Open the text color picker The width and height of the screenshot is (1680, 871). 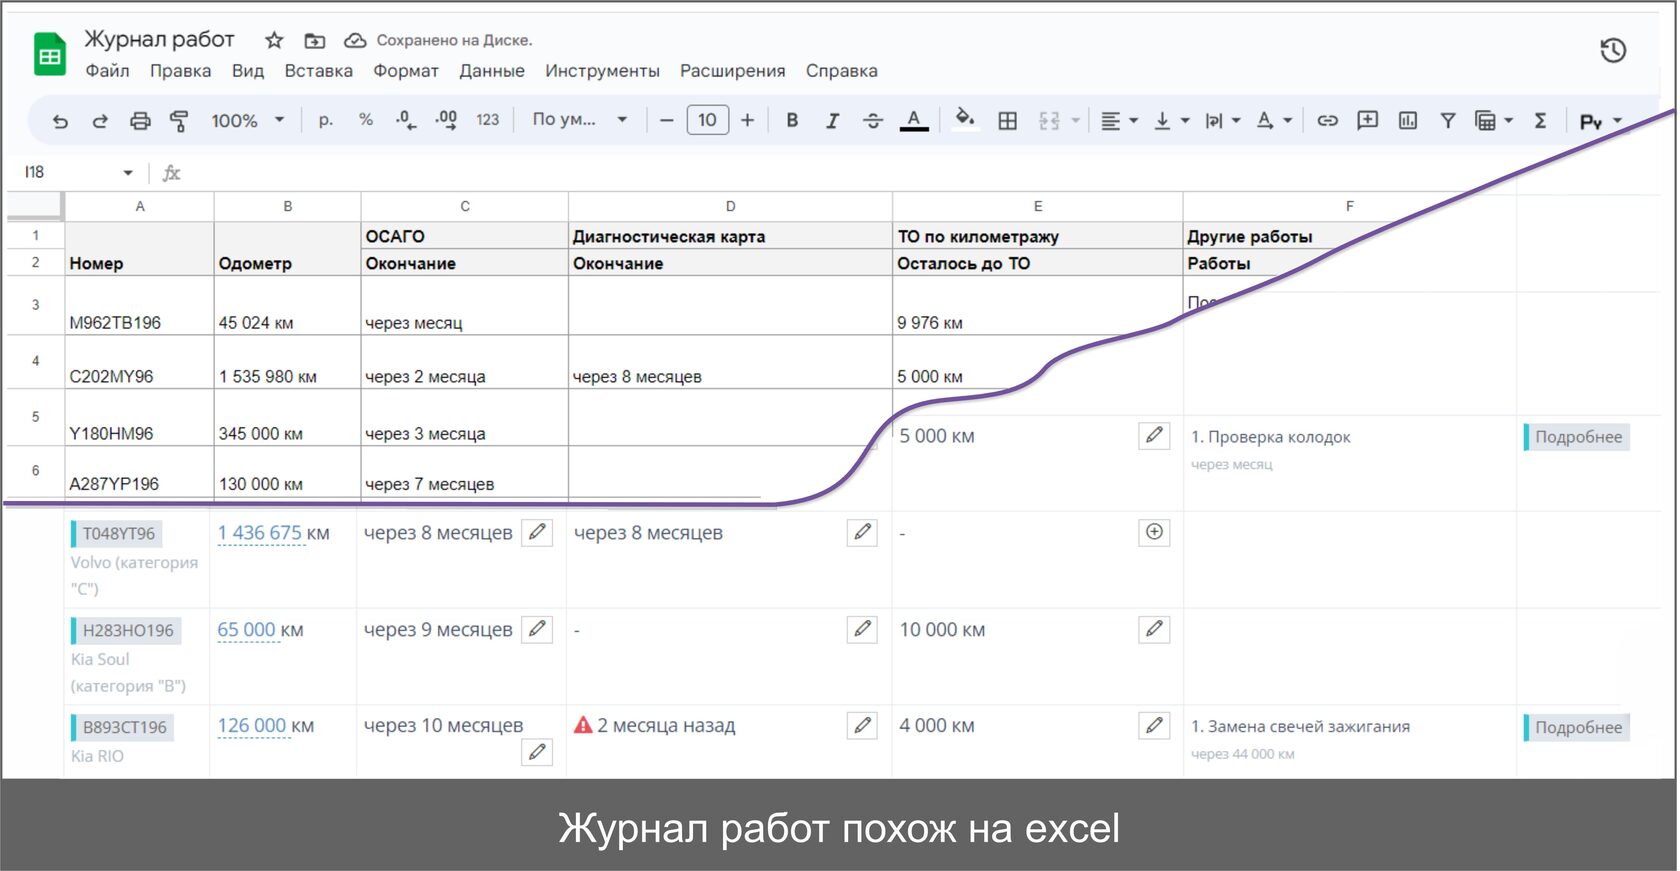click(x=914, y=121)
